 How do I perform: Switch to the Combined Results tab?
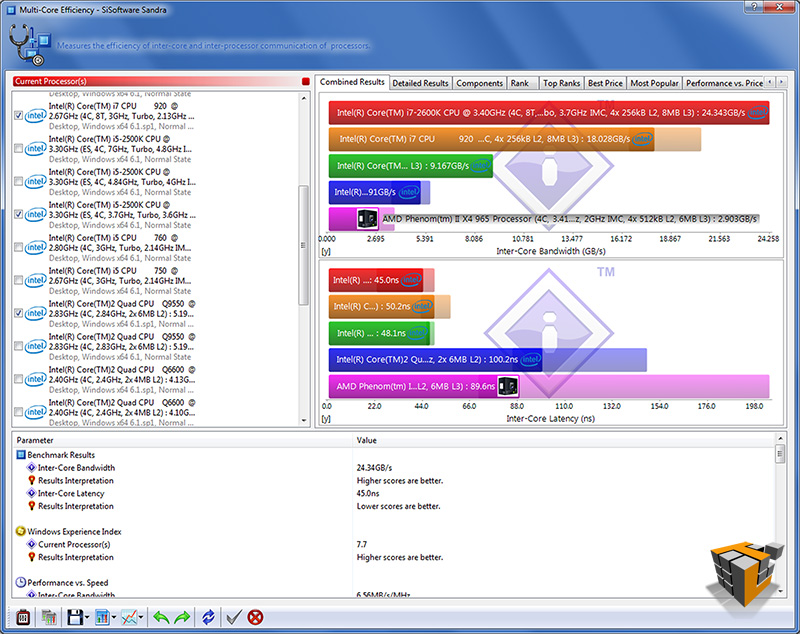pos(352,82)
